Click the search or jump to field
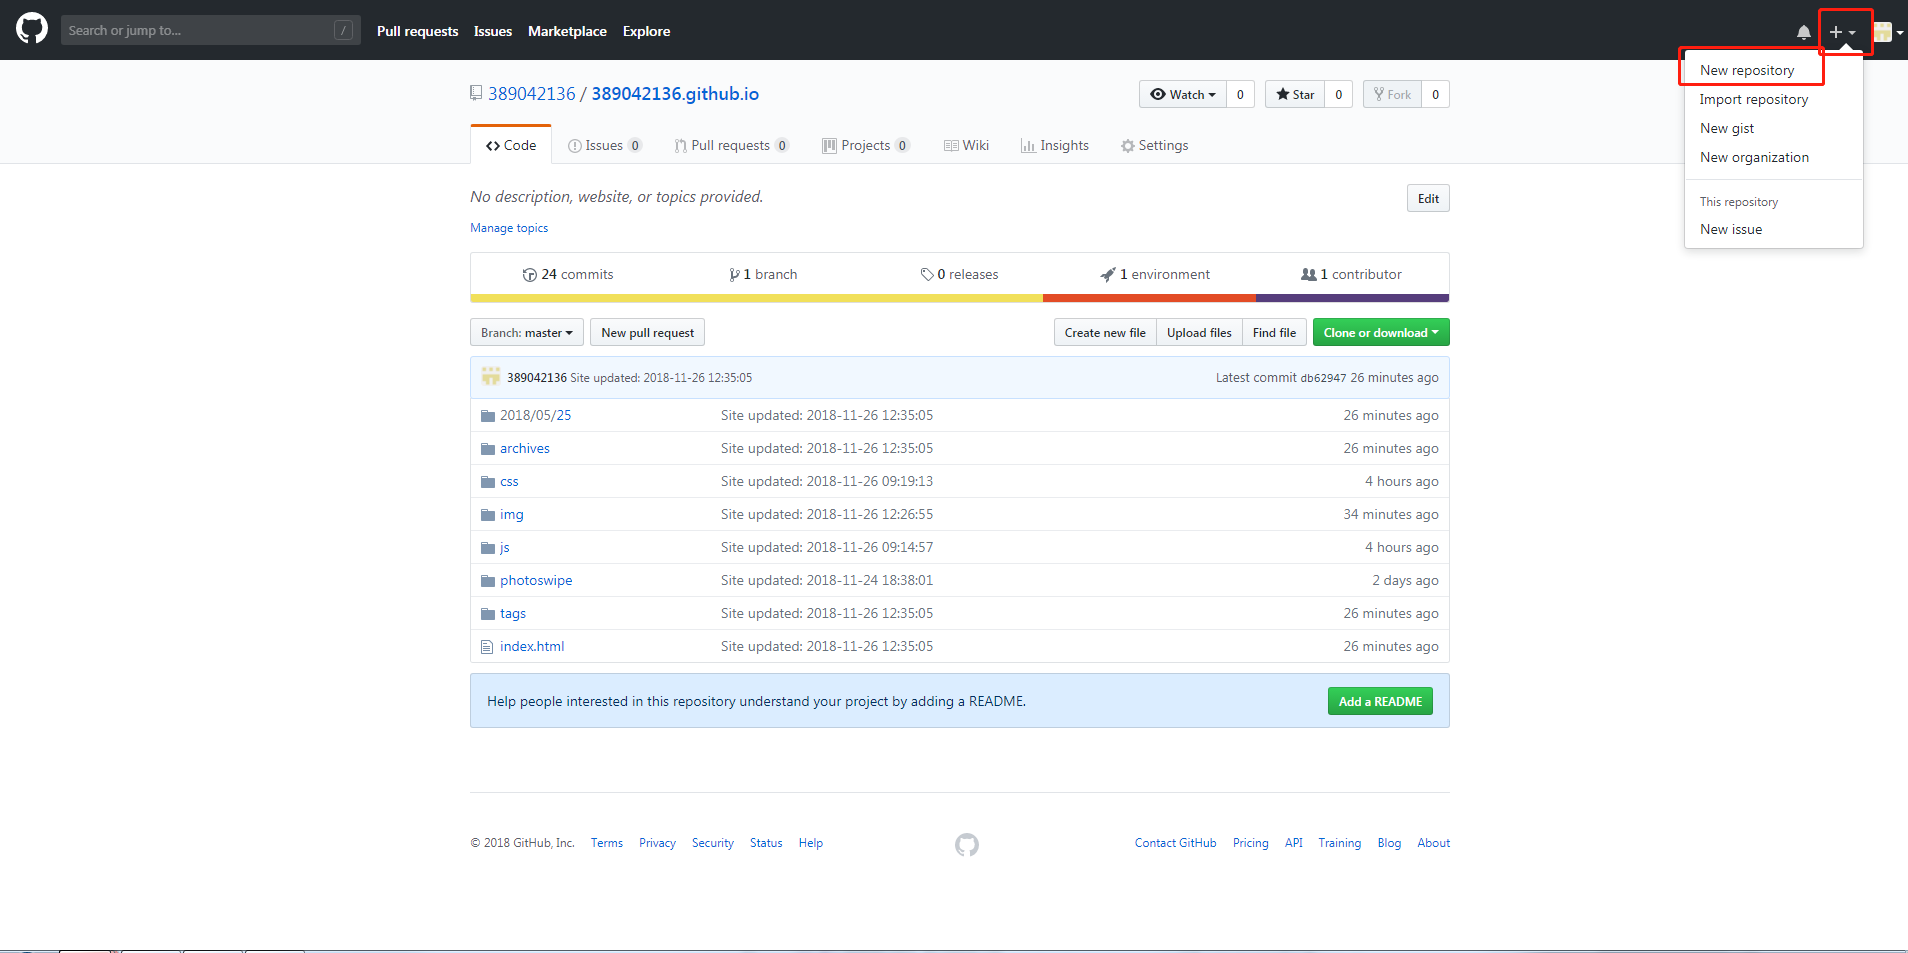This screenshot has height=953, width=1908. [210, 30]
